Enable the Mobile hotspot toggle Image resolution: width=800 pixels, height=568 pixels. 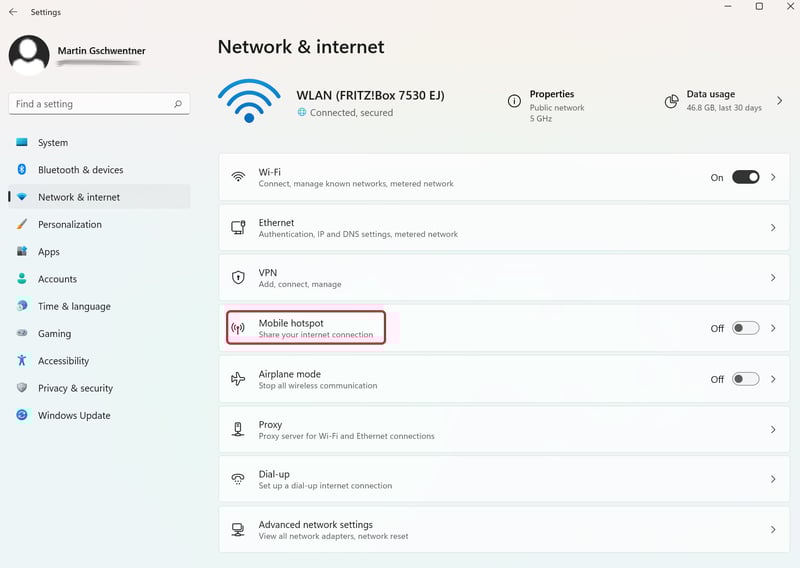click(745, 328)
